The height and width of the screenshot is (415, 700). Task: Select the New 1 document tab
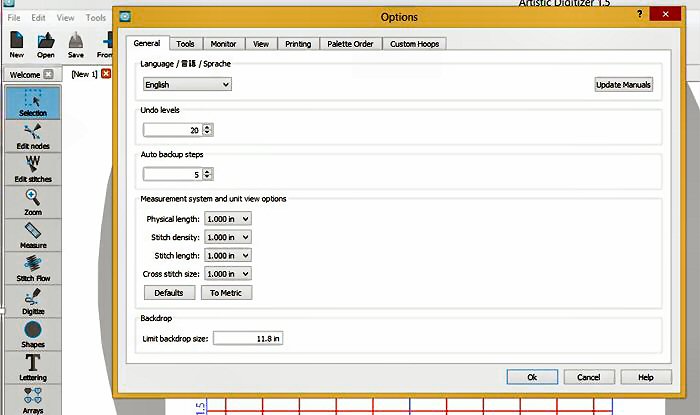85,74
